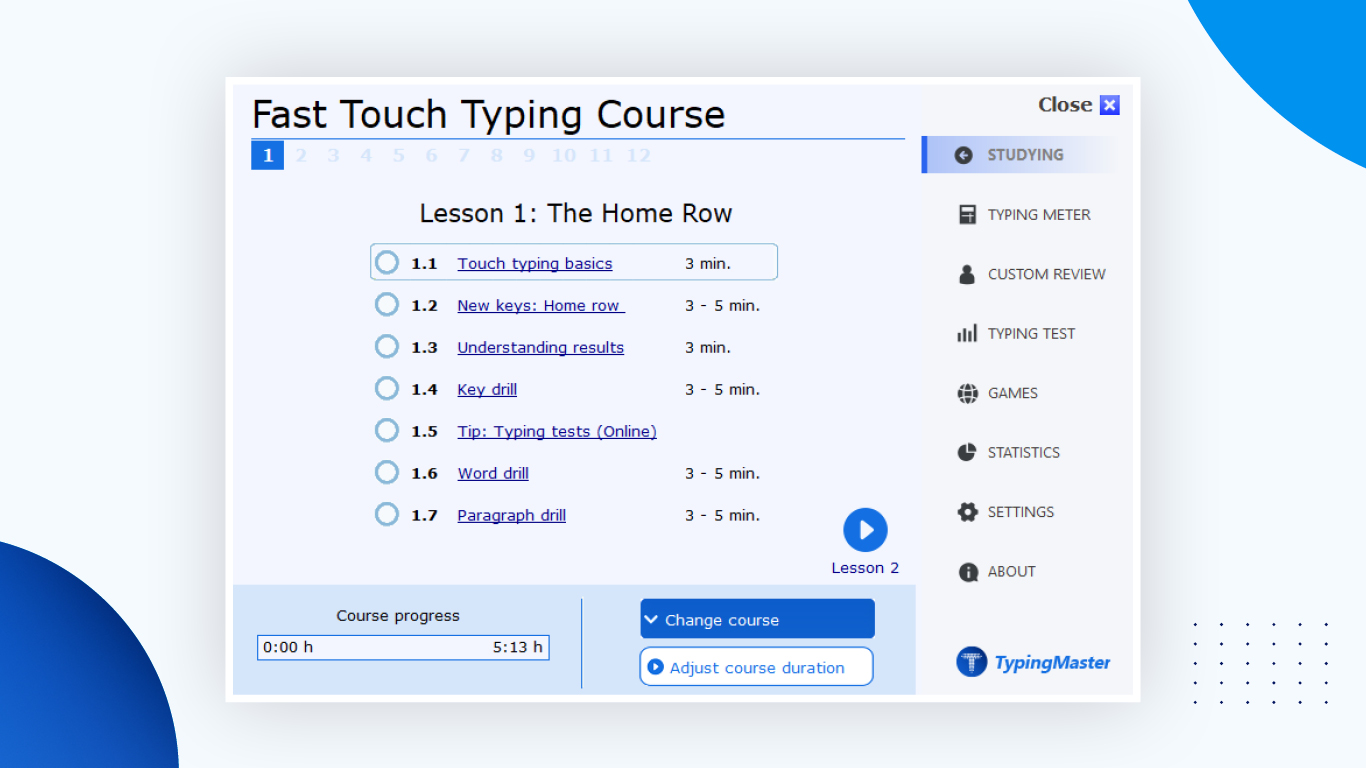Switch to lesson tab 7
Image resolution: width=1366 pixels, height=768 pixels.
pos(463,155)
